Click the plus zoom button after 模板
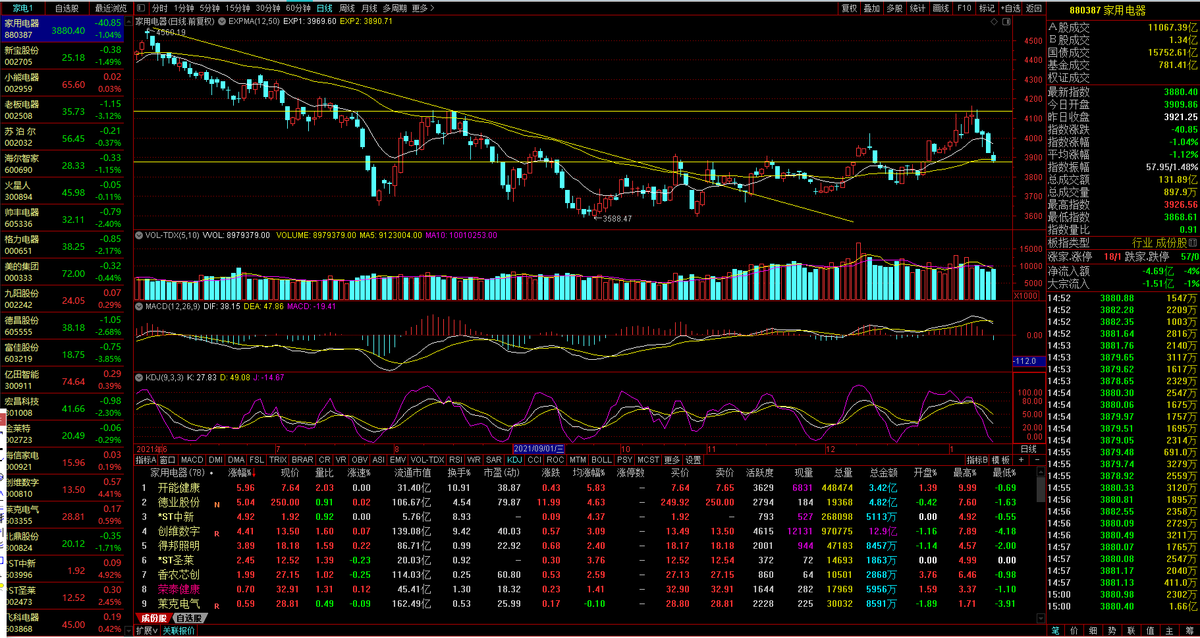 1022,460
